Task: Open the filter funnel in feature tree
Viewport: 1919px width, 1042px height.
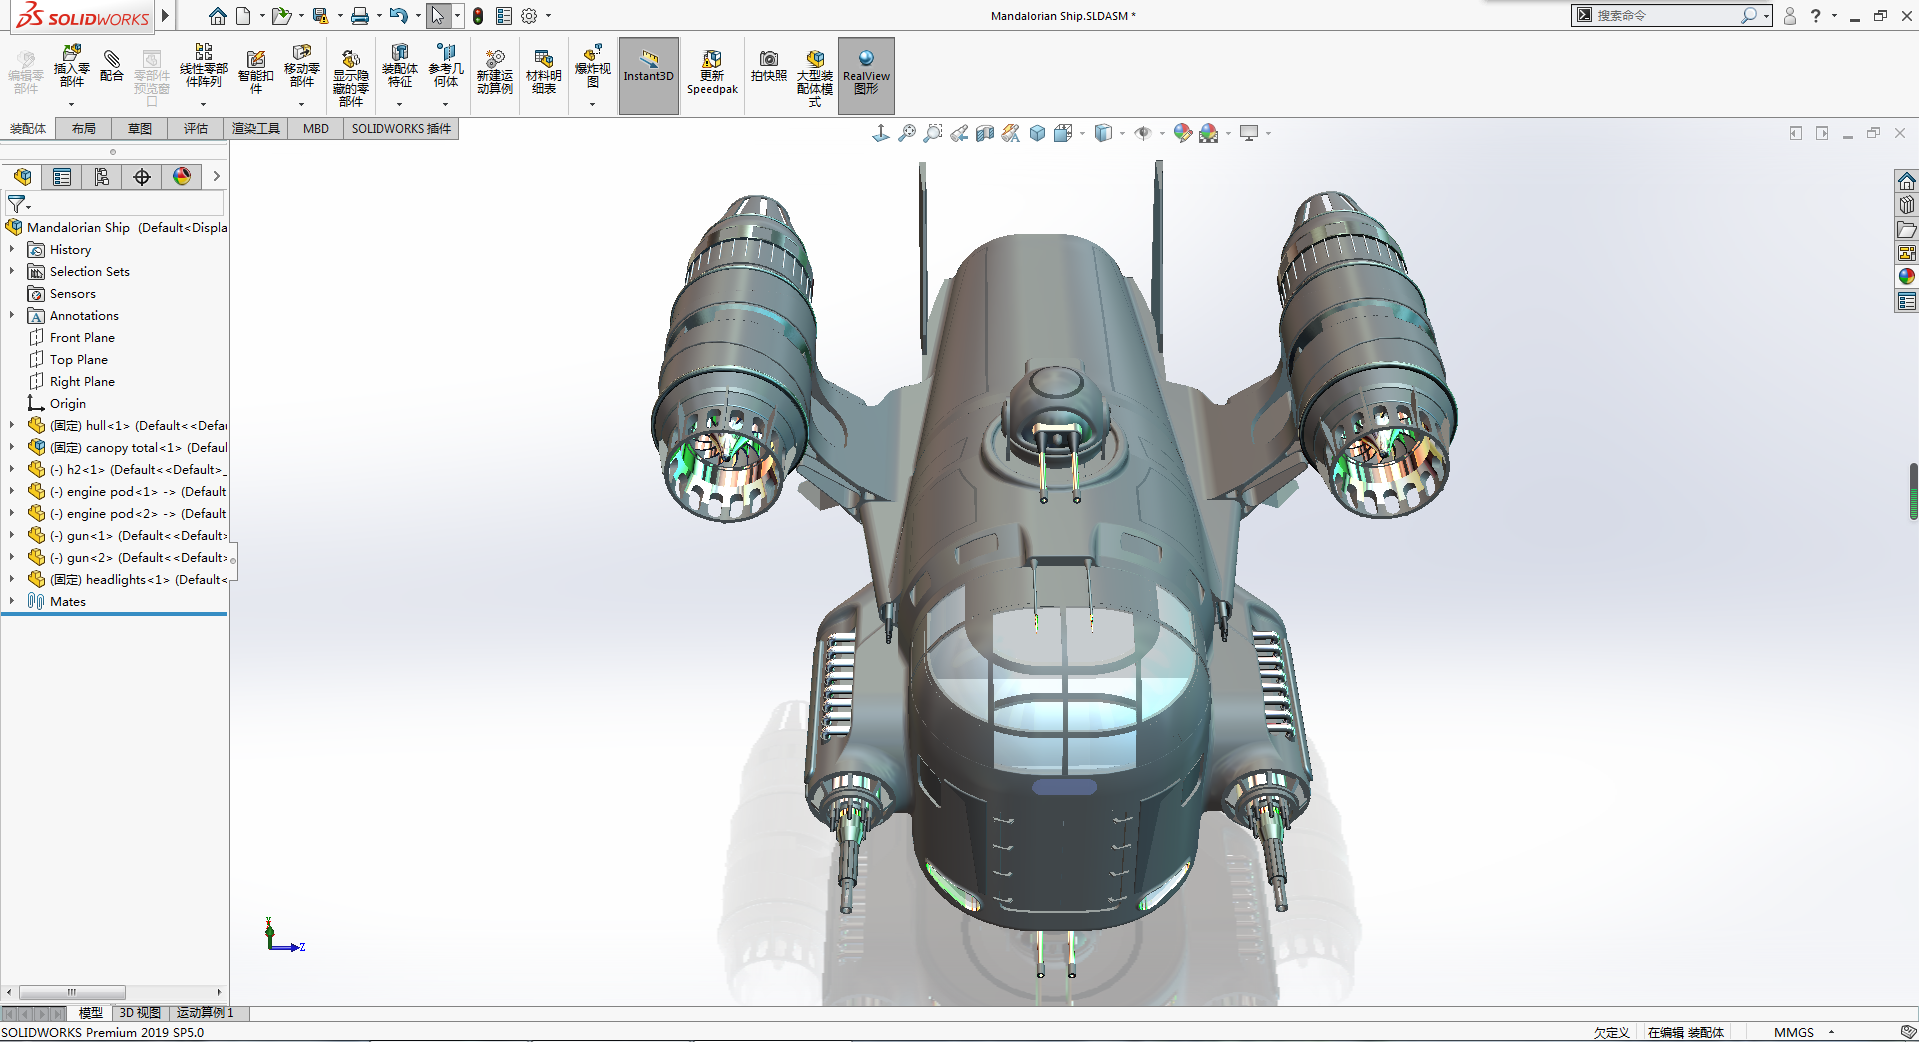Action: (18, 204)
